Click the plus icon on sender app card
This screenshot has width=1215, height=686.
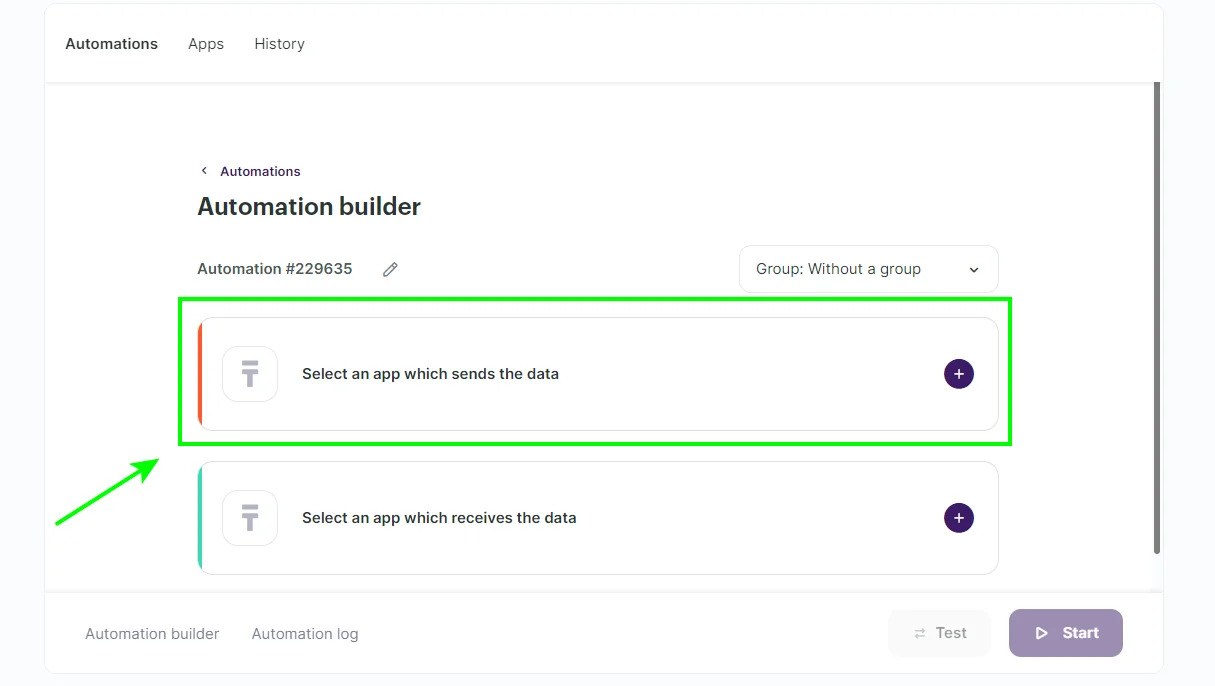(958, 374)
